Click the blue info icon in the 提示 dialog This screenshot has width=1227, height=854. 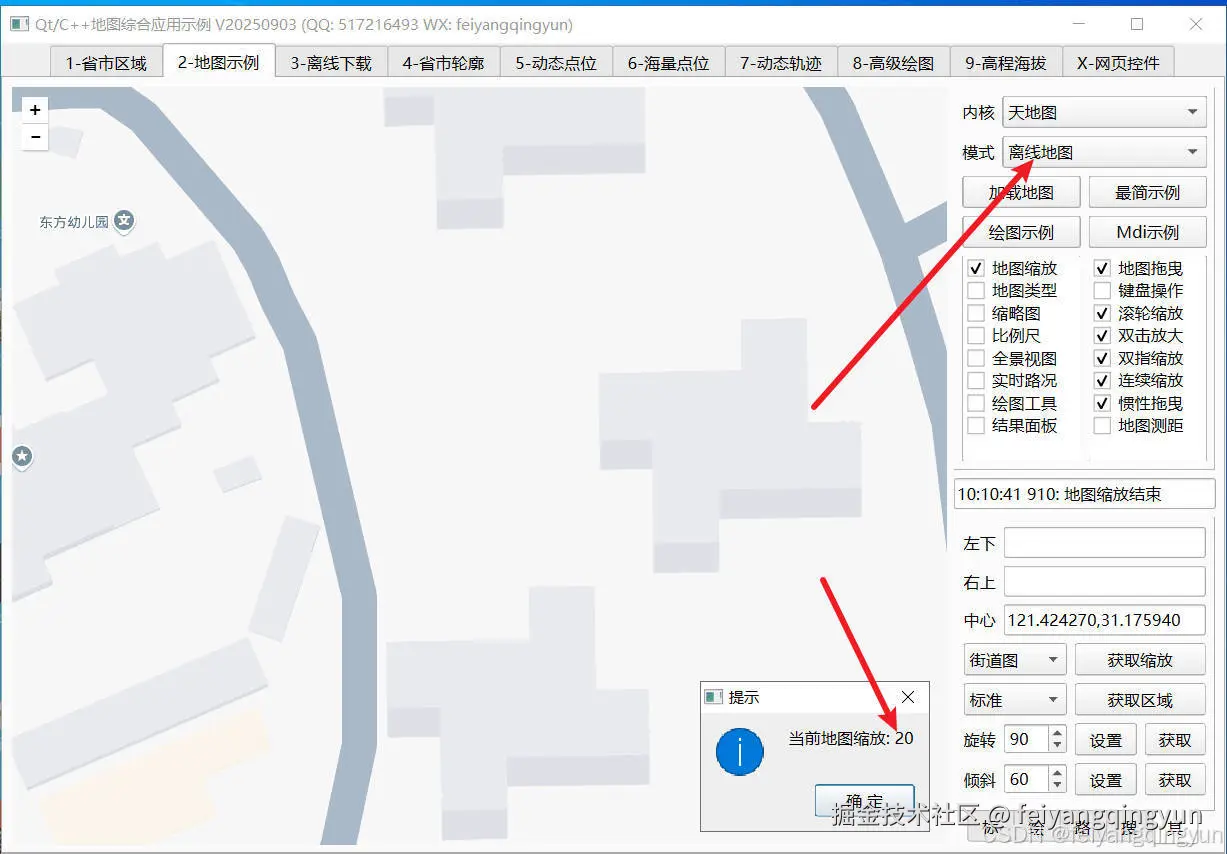tap(739, 752)
